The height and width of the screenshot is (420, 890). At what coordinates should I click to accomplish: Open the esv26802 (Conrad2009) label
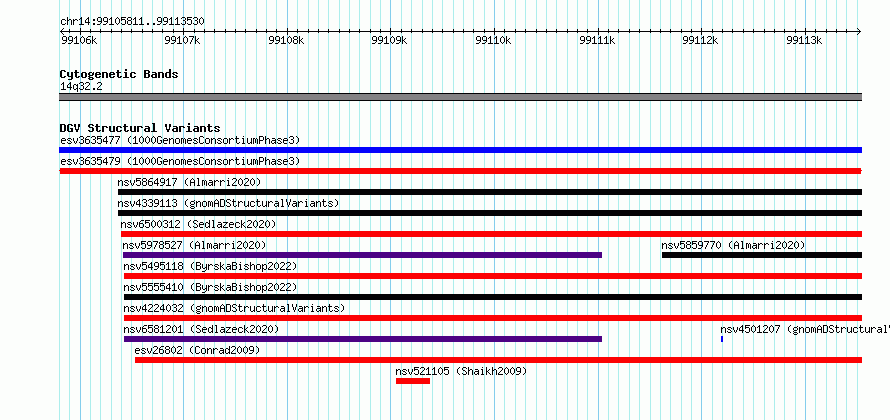197,350
